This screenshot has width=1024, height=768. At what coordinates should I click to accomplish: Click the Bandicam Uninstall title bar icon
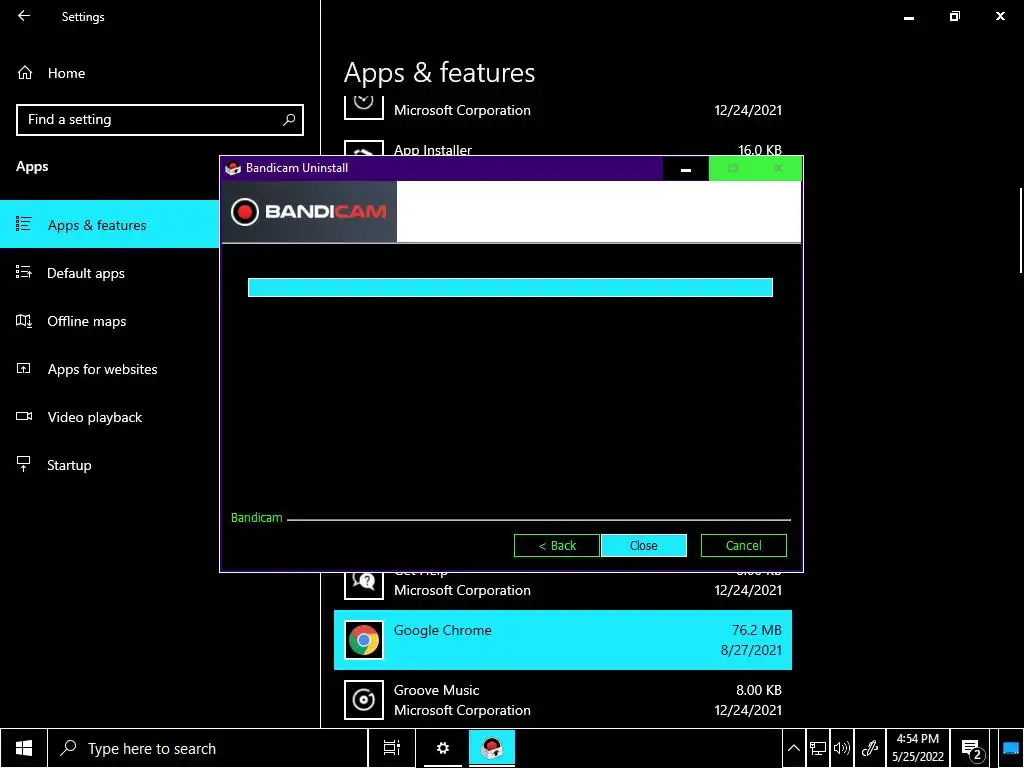point(232,168)
